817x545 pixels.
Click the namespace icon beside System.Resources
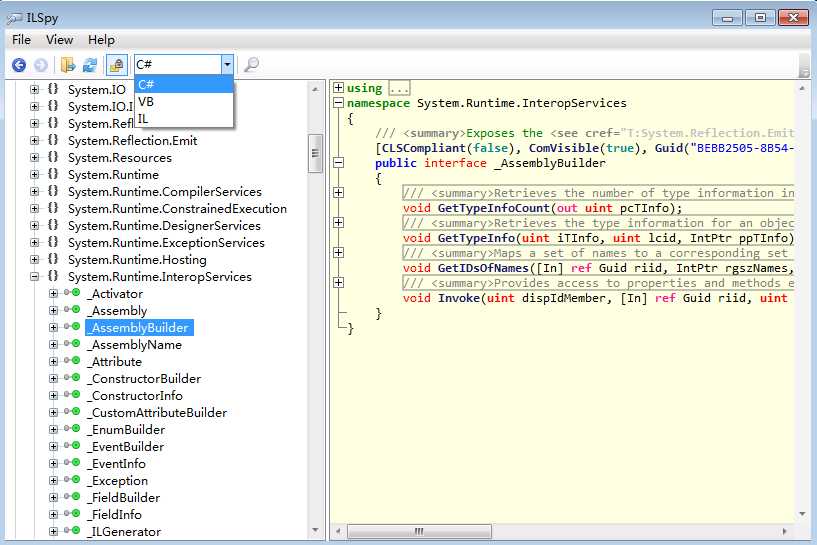pyautogui.click(x=53, y=157)
